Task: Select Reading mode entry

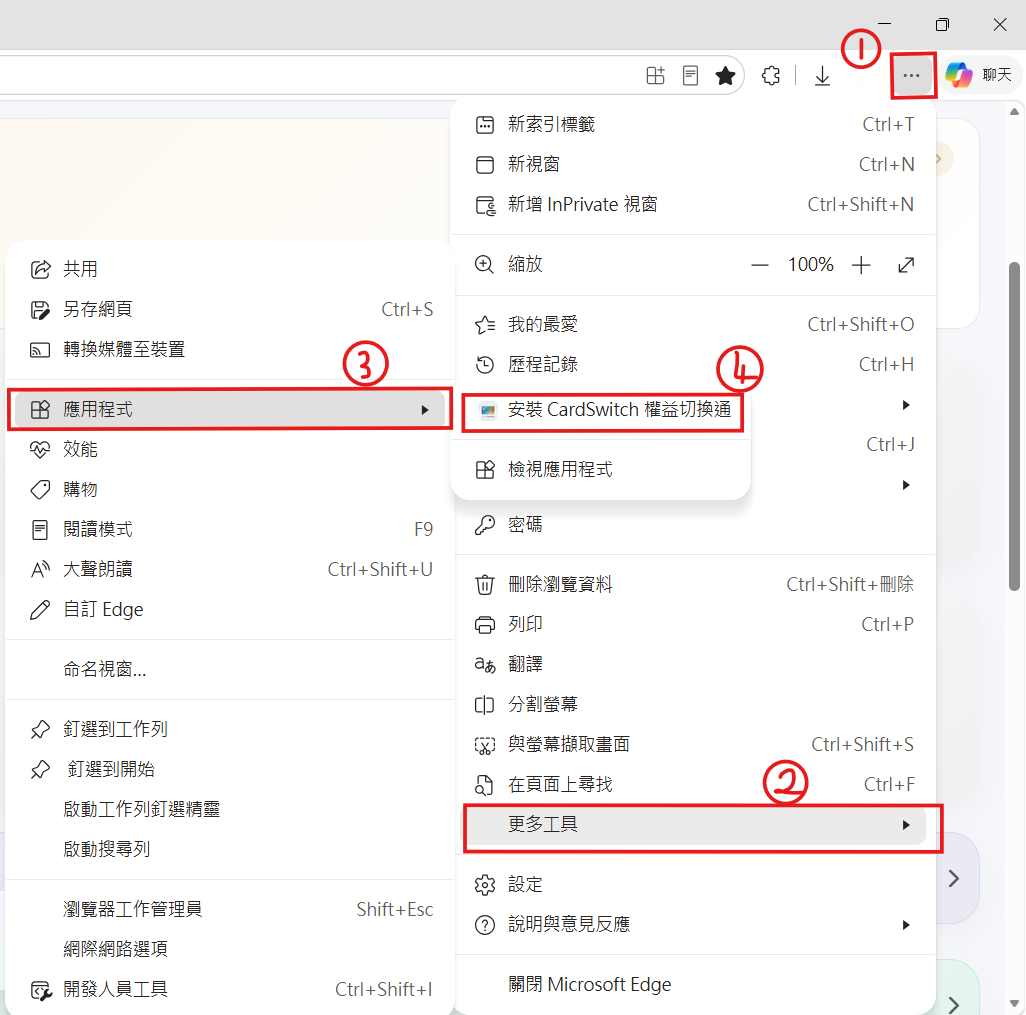Action: tap(230, 529)
